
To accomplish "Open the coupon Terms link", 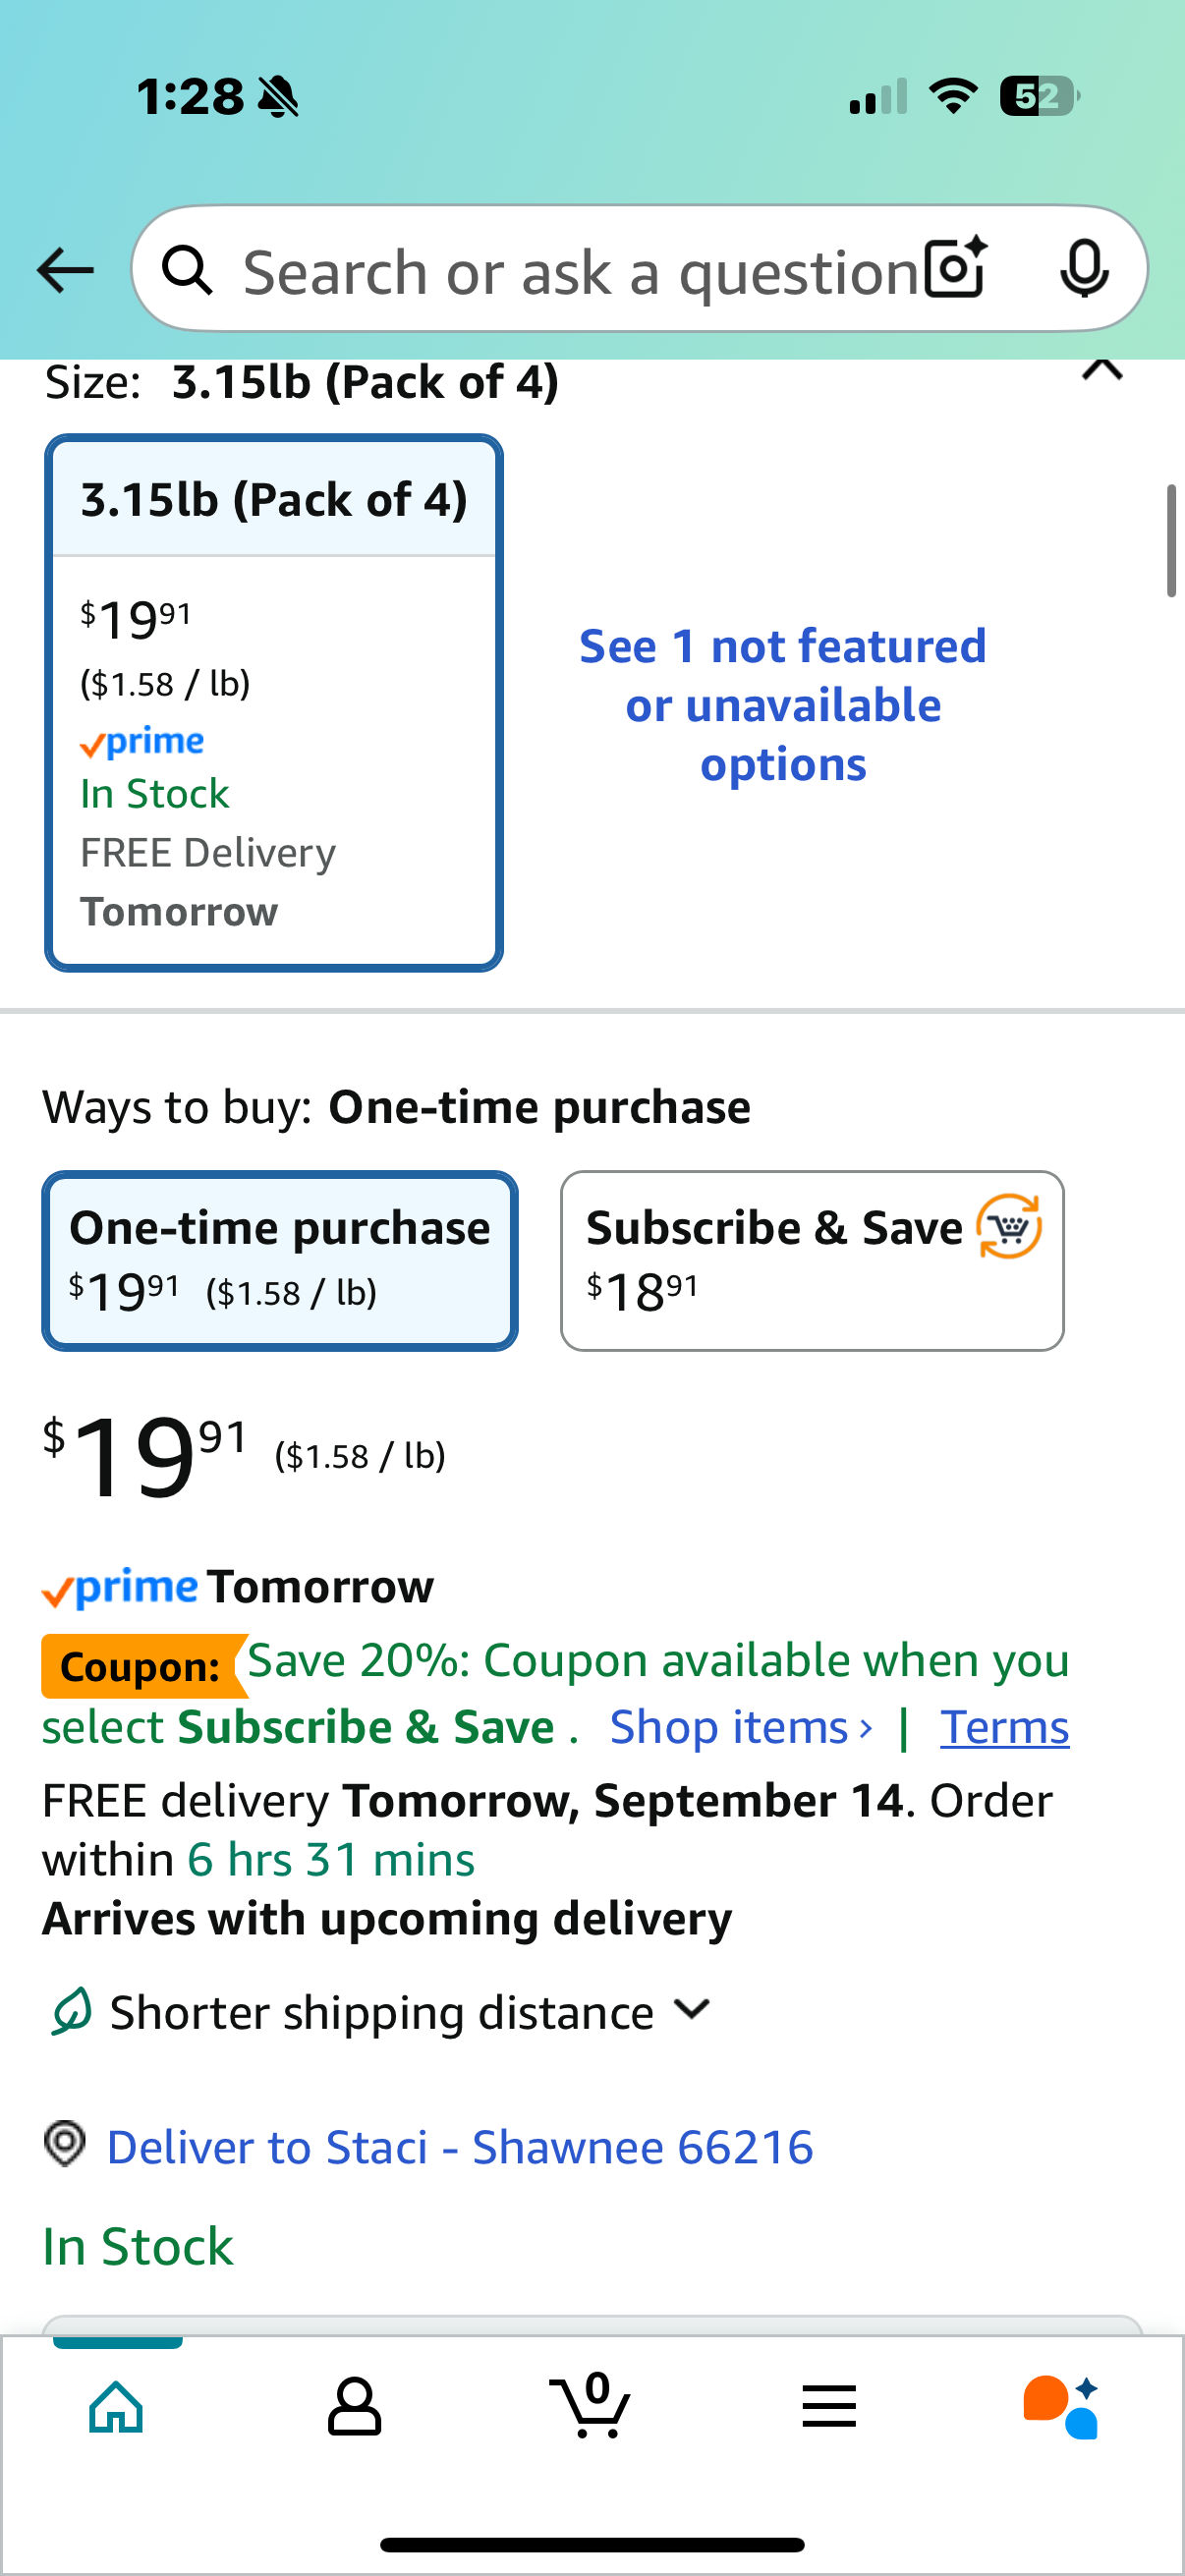I will point(1004,1727).
